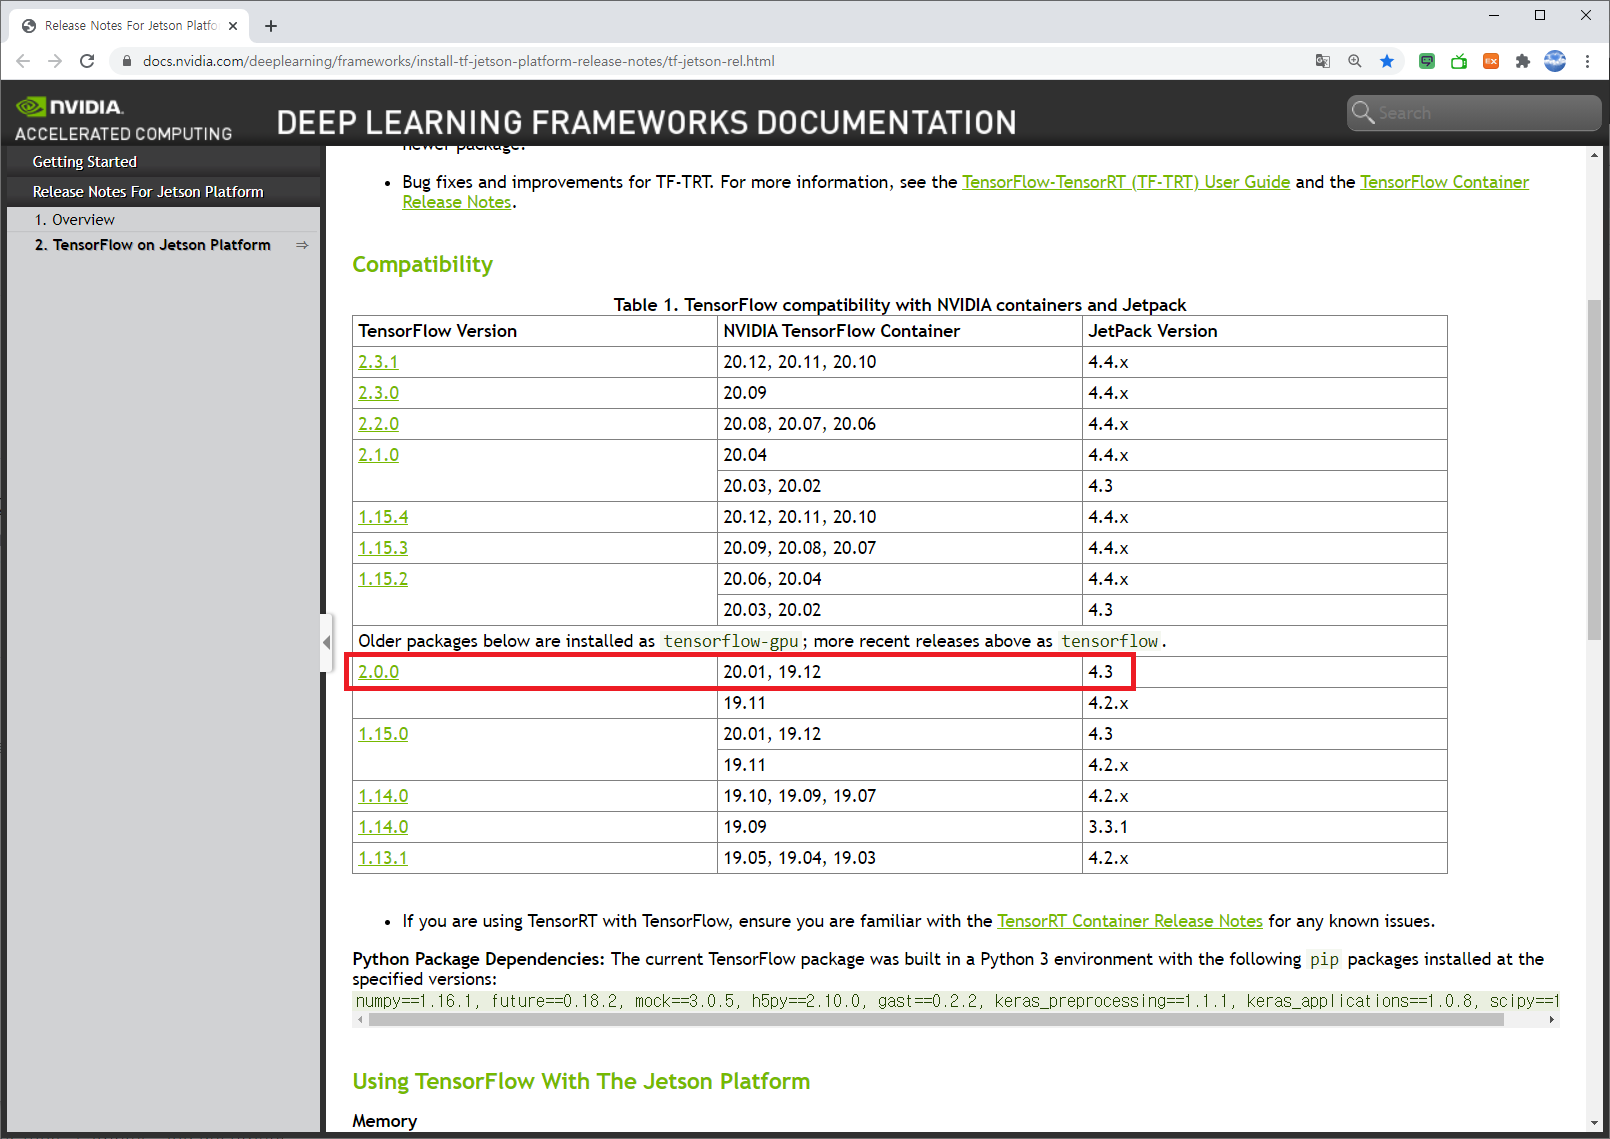Click the code scrollbar right arrow

(1552, 1020)
